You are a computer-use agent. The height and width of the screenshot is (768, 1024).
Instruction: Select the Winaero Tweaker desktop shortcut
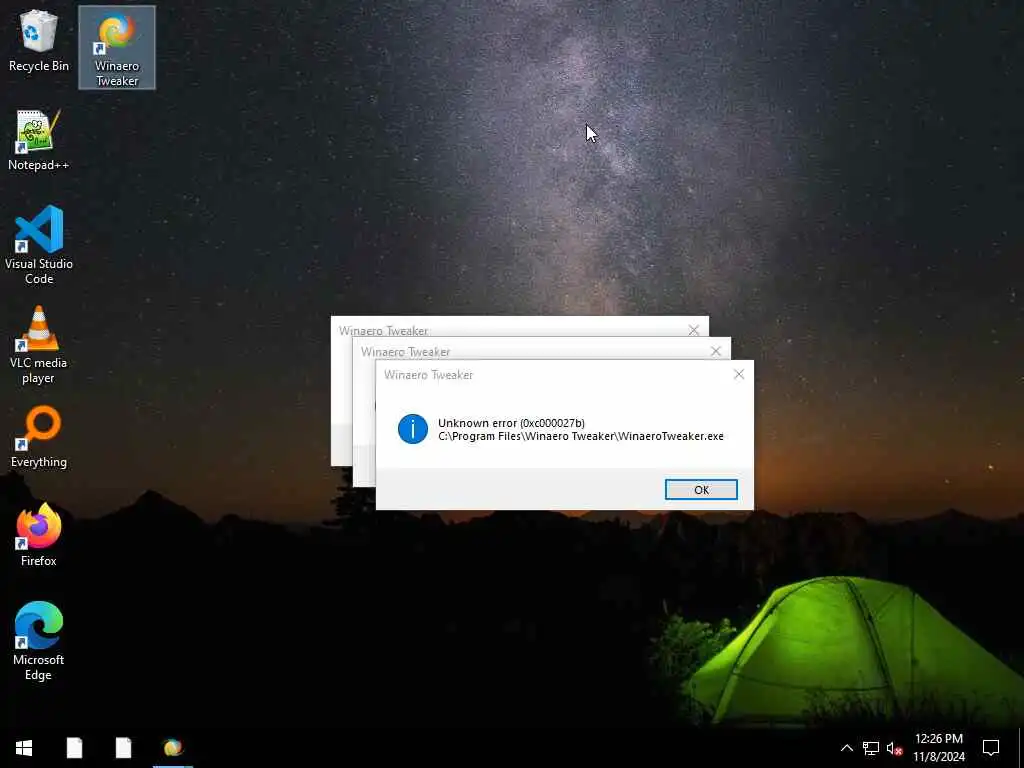(117, 48)
